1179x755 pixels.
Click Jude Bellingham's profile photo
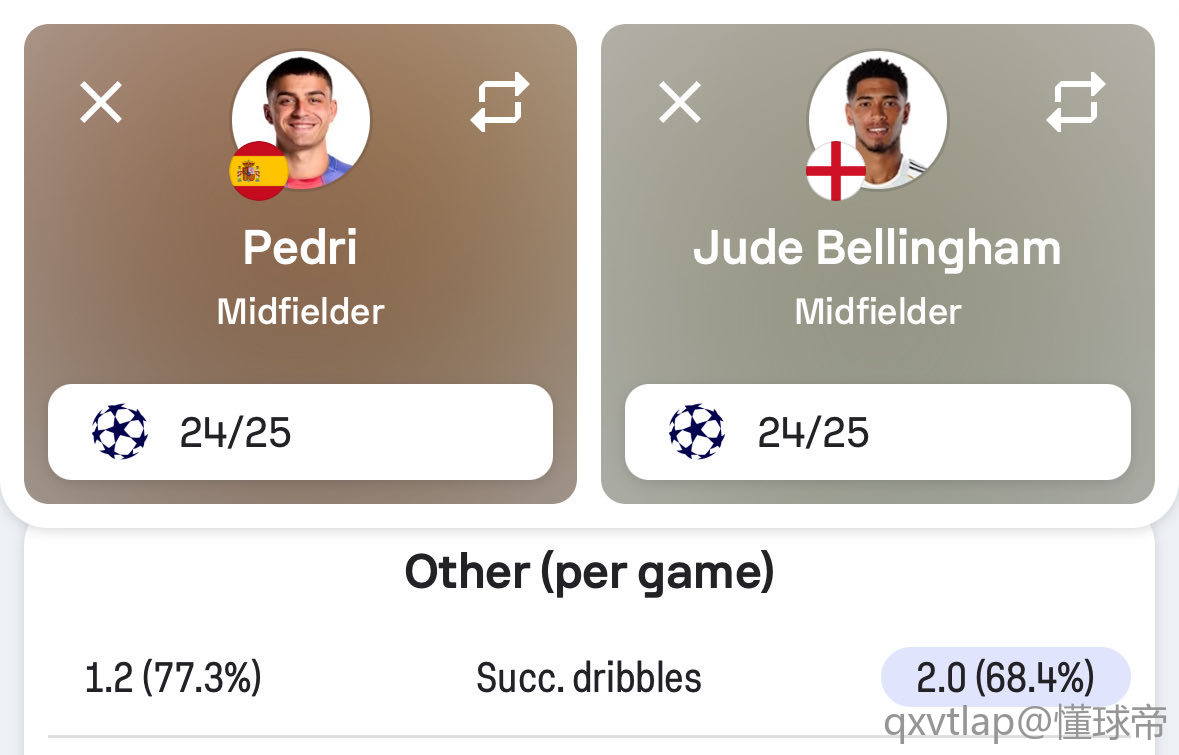[878, 119]
